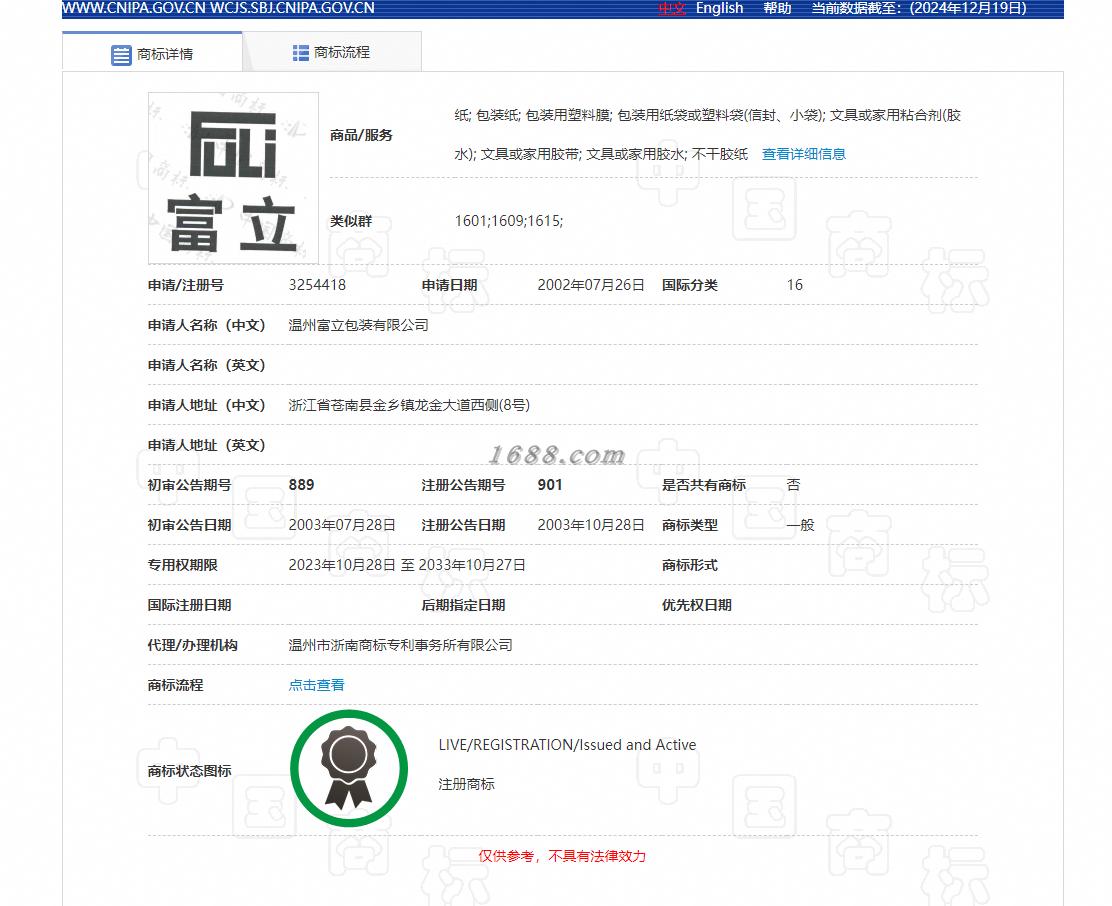Click the 注册商标 status label
The image size is (1112, 906).
click(x=467, y=784)
